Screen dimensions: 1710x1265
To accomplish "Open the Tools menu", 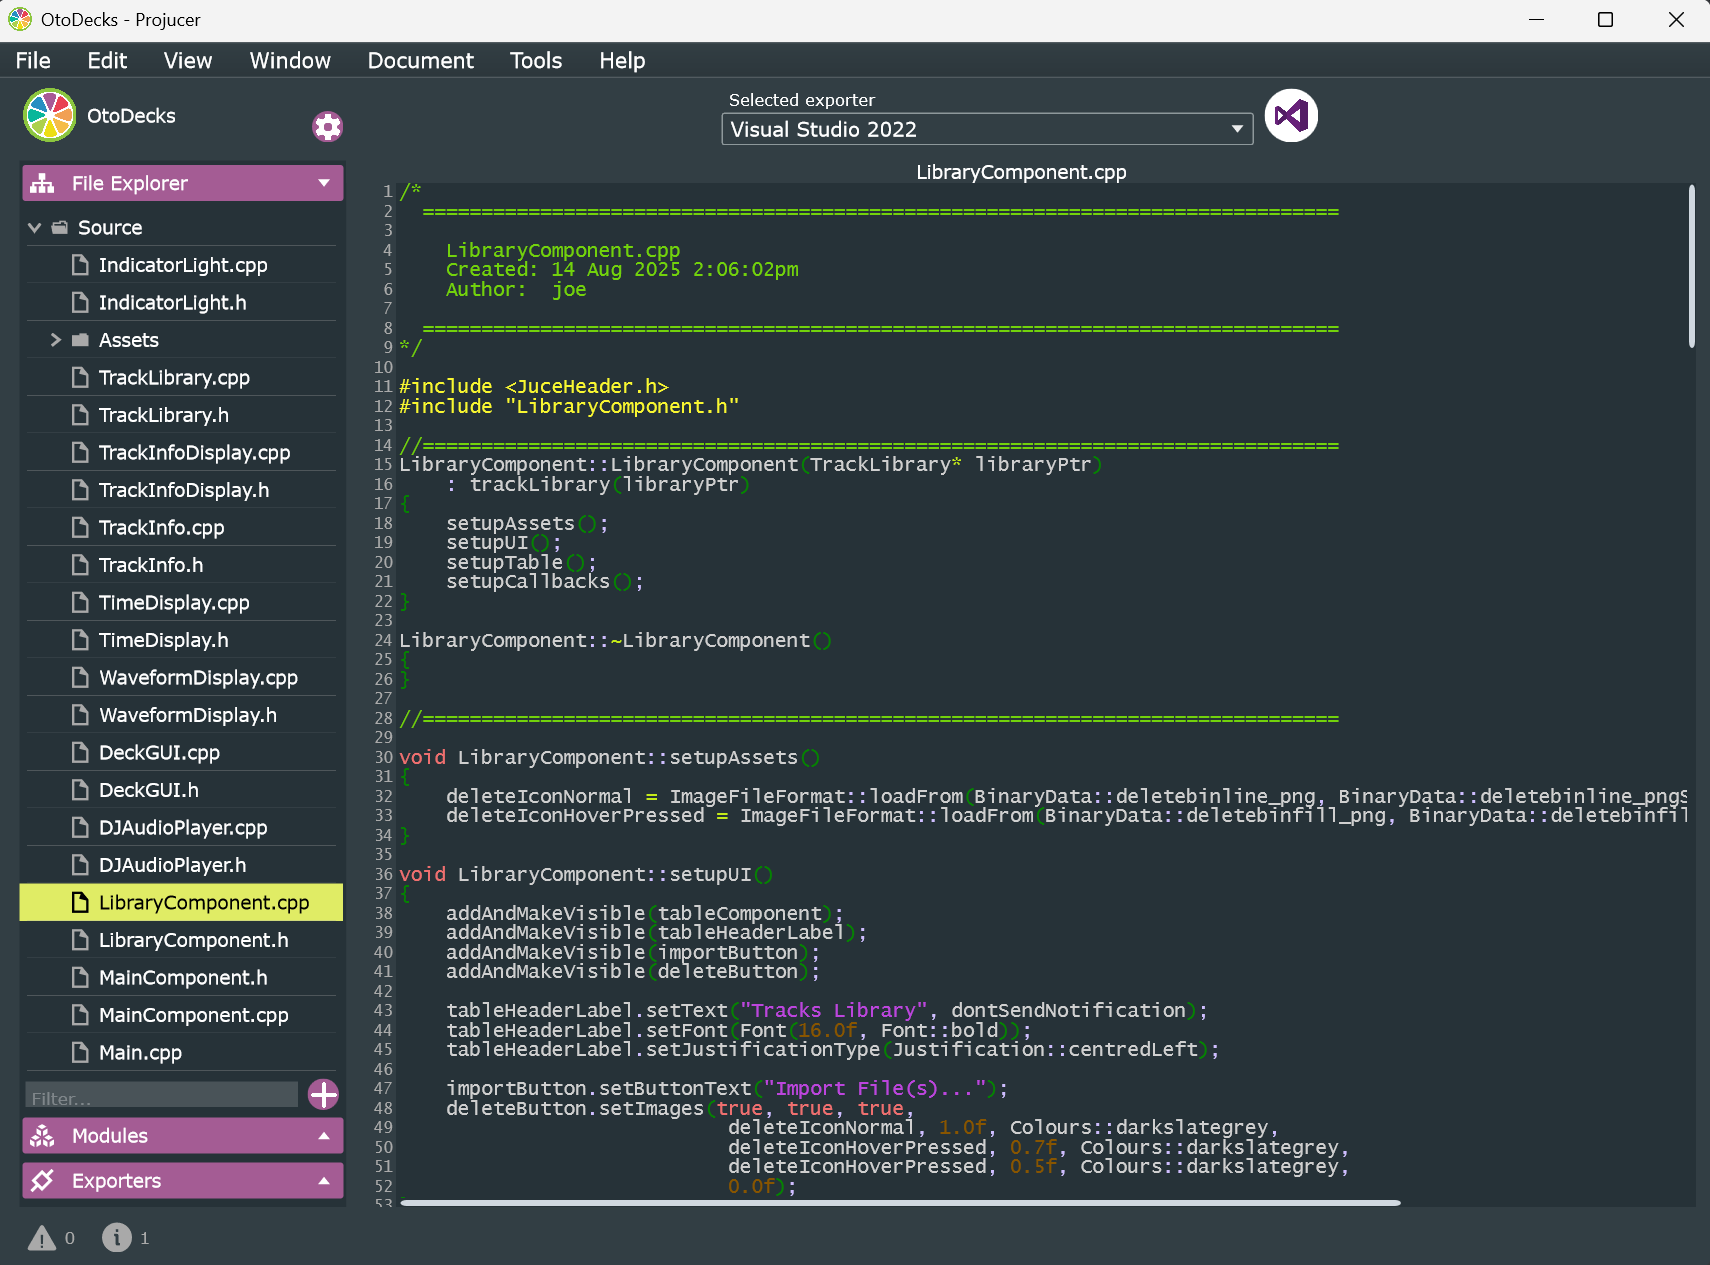I will (536, 60).
